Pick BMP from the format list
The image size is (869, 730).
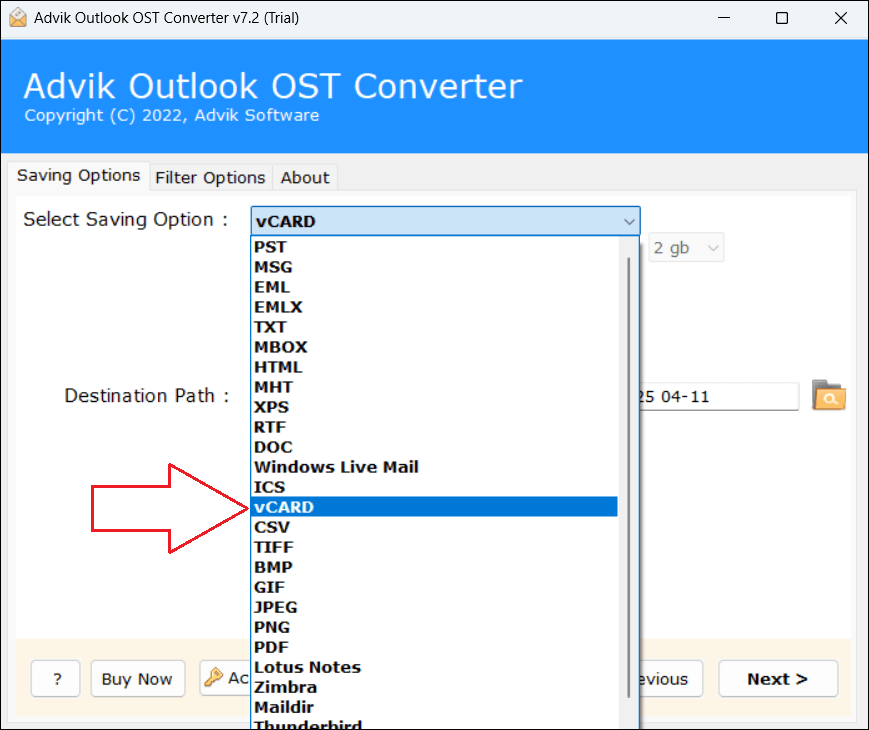[x=435, y=567]
